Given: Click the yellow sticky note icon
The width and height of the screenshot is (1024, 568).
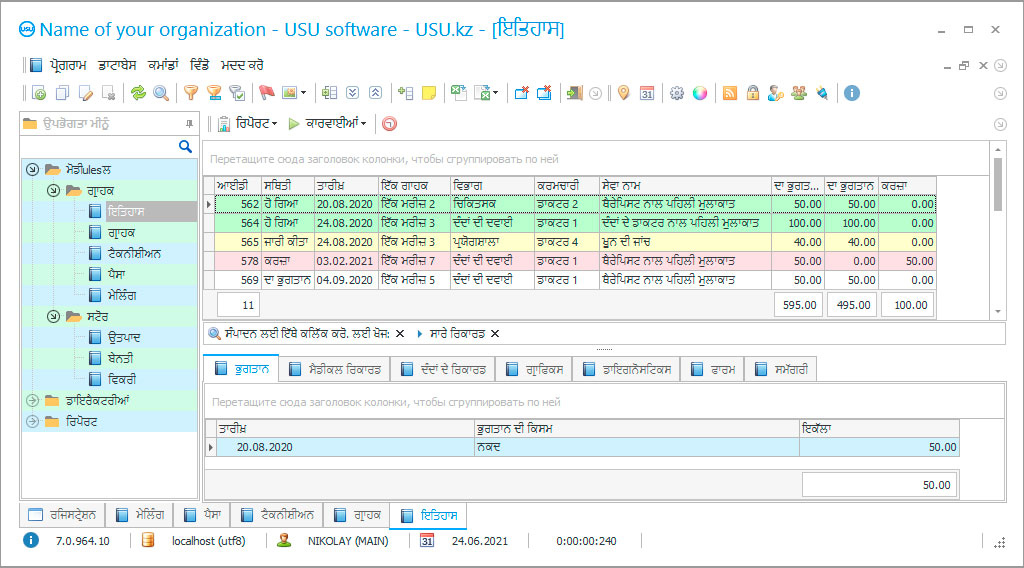Looking at the screenshot, I should tap(429, 93).
